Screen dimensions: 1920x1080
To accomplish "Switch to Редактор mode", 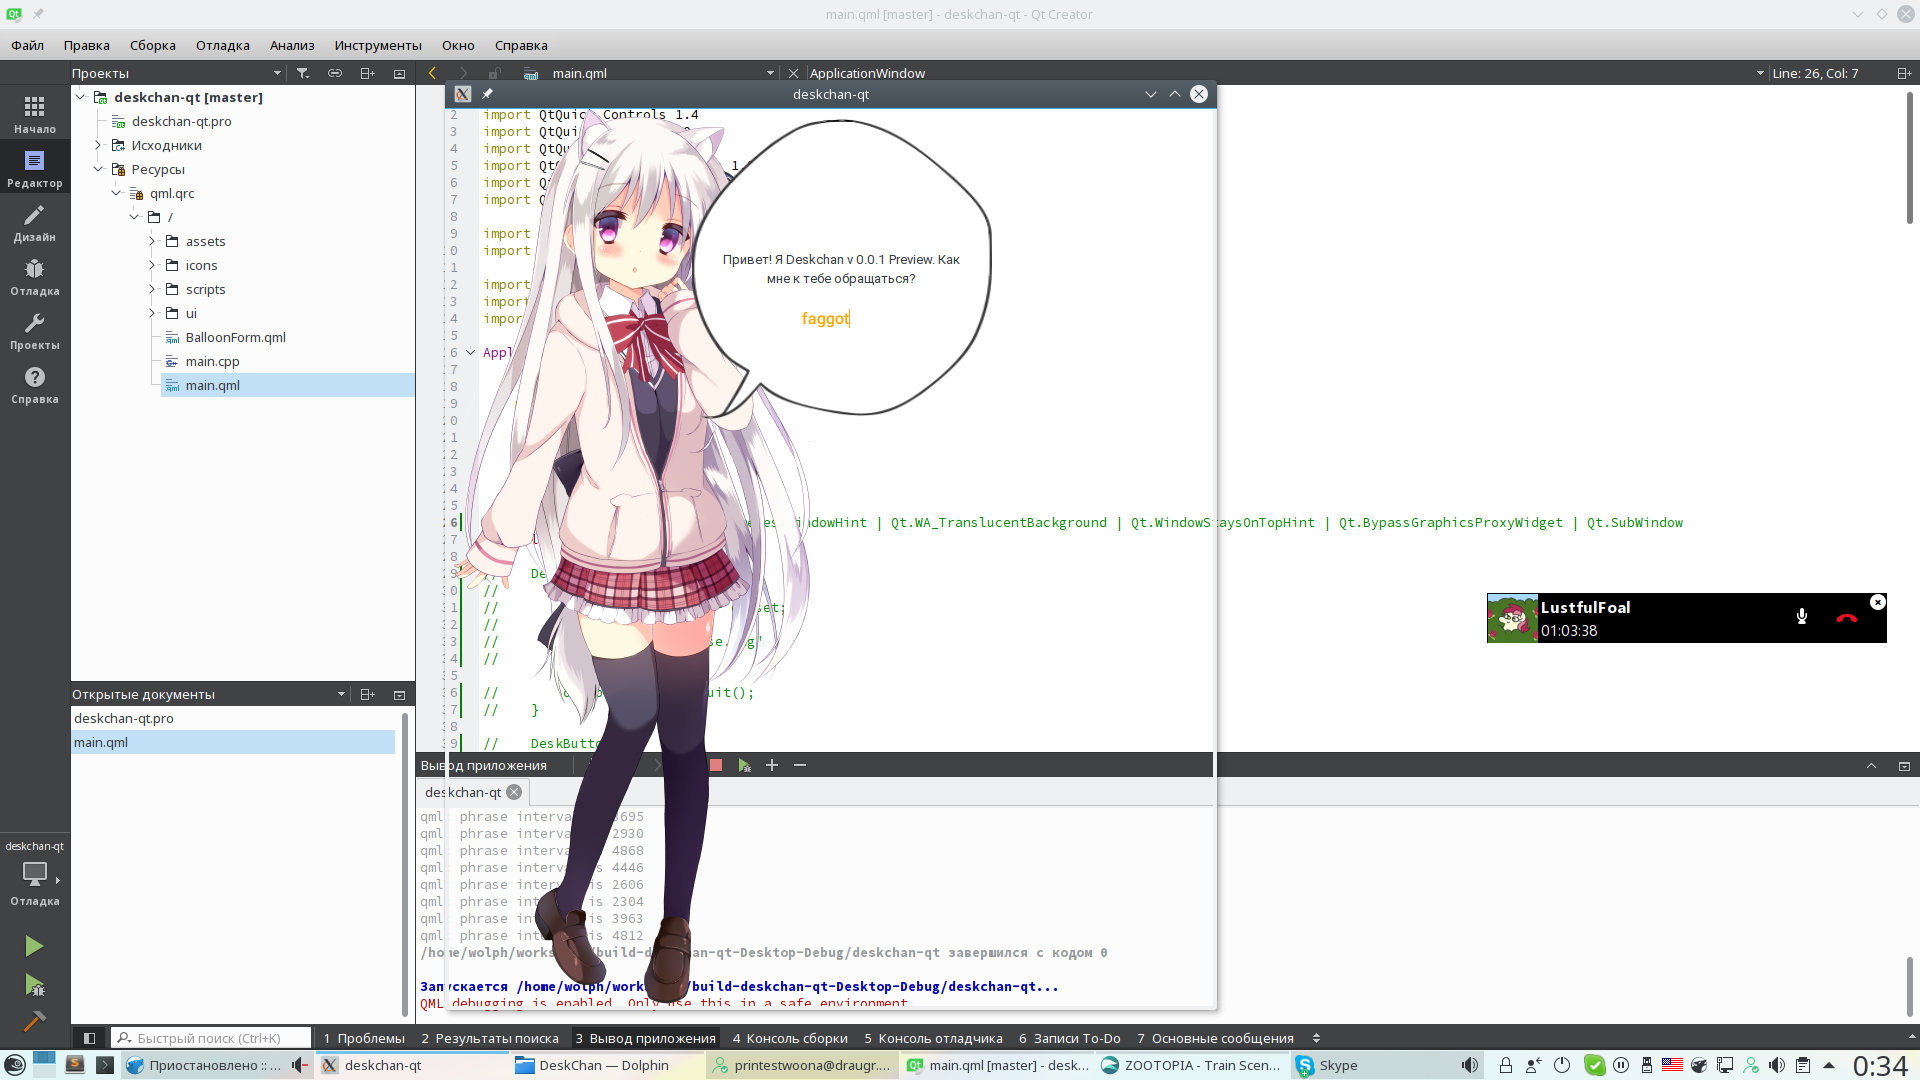I will (x=35, y=168).
